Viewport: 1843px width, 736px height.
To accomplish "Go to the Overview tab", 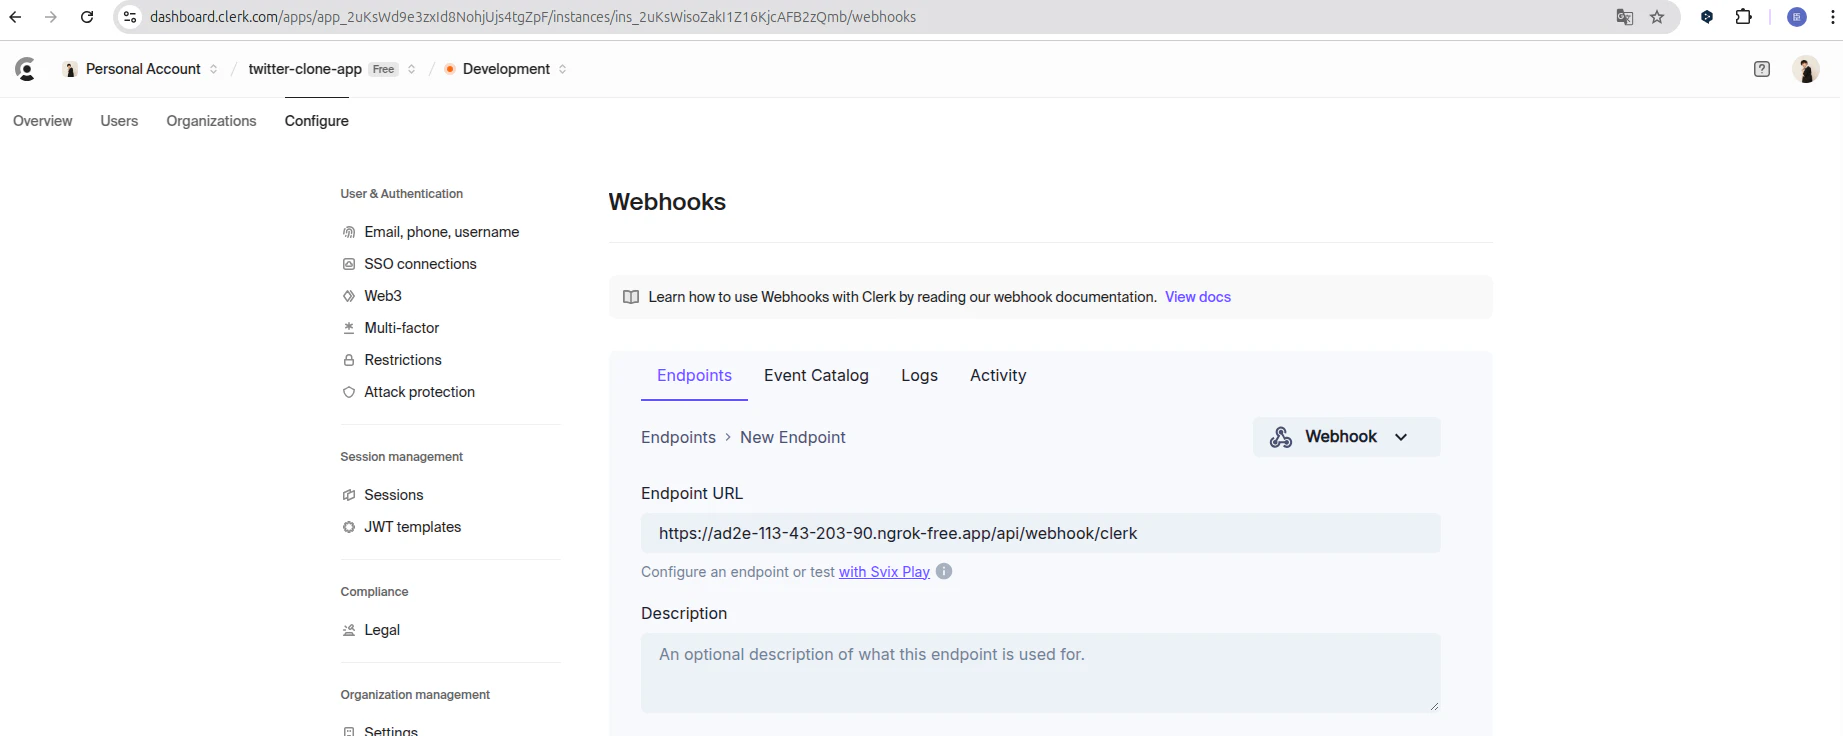I will [x=43, y=121].
